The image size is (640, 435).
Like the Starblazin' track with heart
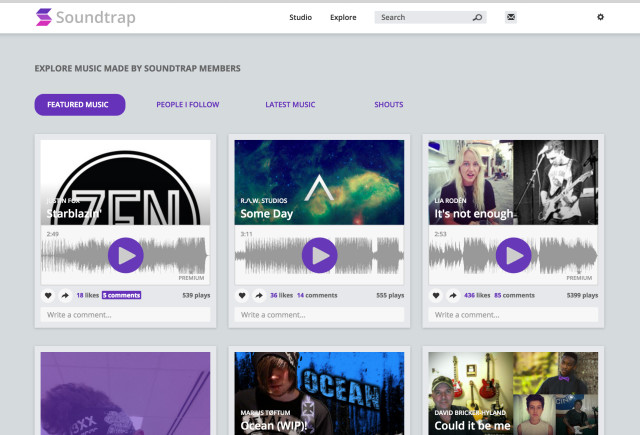(x=48, y=296)
